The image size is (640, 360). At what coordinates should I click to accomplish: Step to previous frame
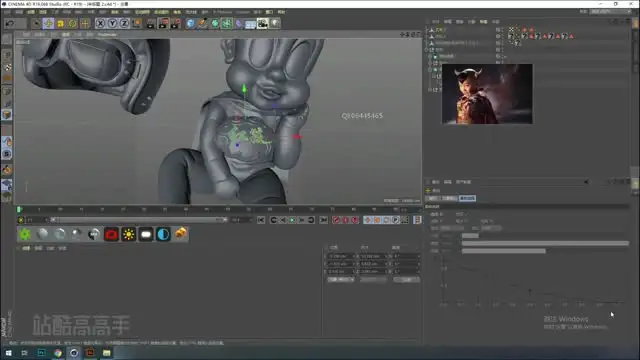(x=283, y=220)
